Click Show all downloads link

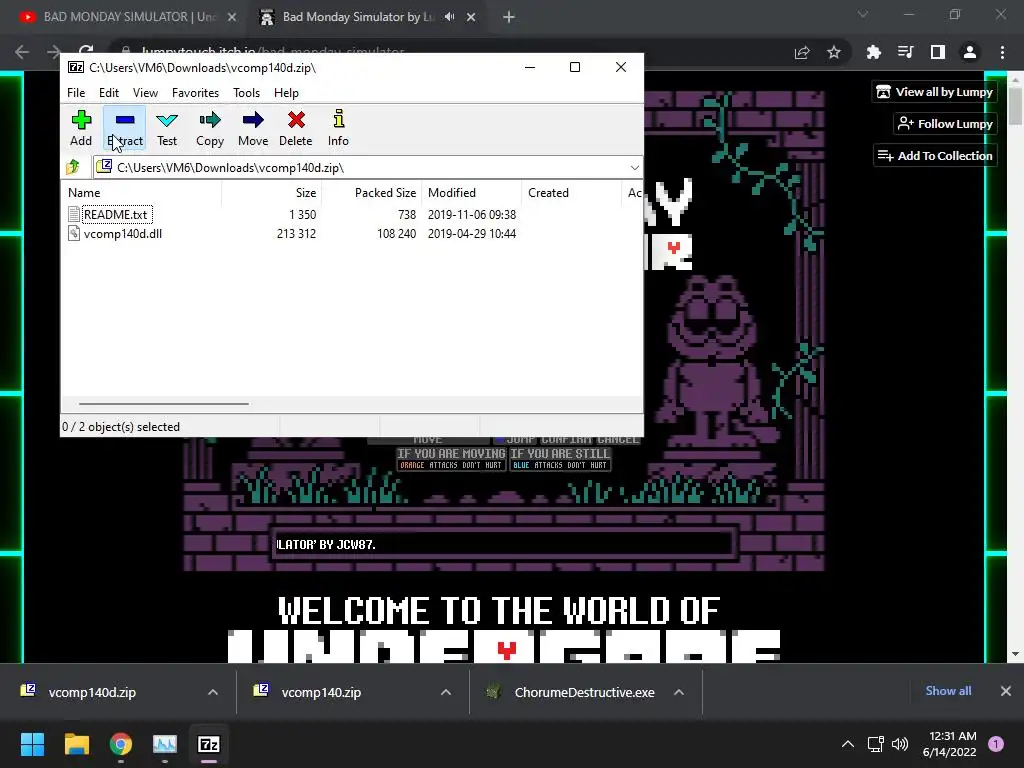click(x=948, y=691)
